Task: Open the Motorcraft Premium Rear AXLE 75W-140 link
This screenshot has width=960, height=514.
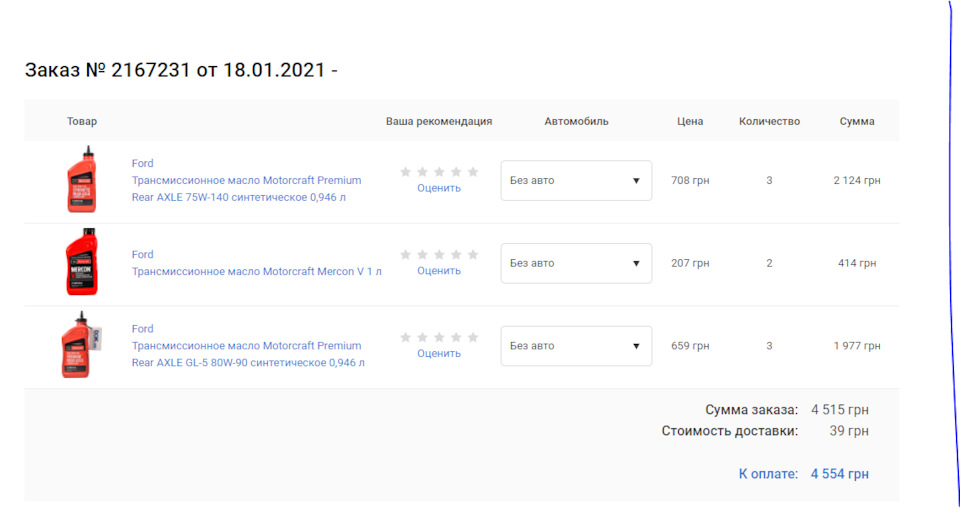Action: [x=246, y=189]
